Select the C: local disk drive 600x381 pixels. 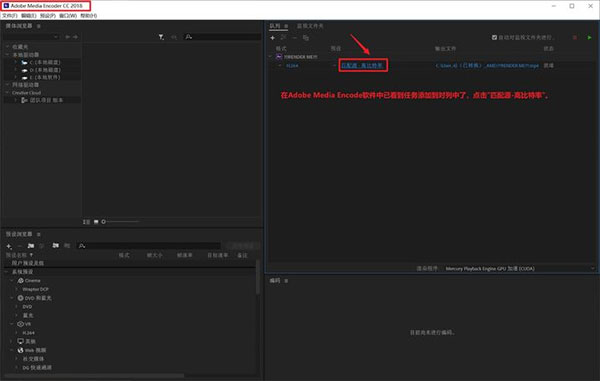45,62
